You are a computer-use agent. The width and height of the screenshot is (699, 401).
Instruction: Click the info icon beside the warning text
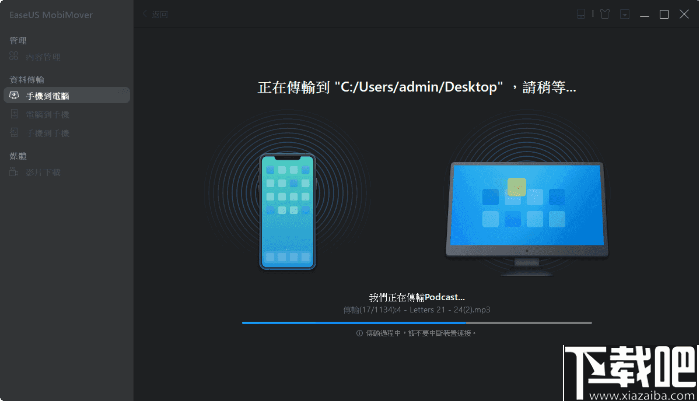click(359, 333)
